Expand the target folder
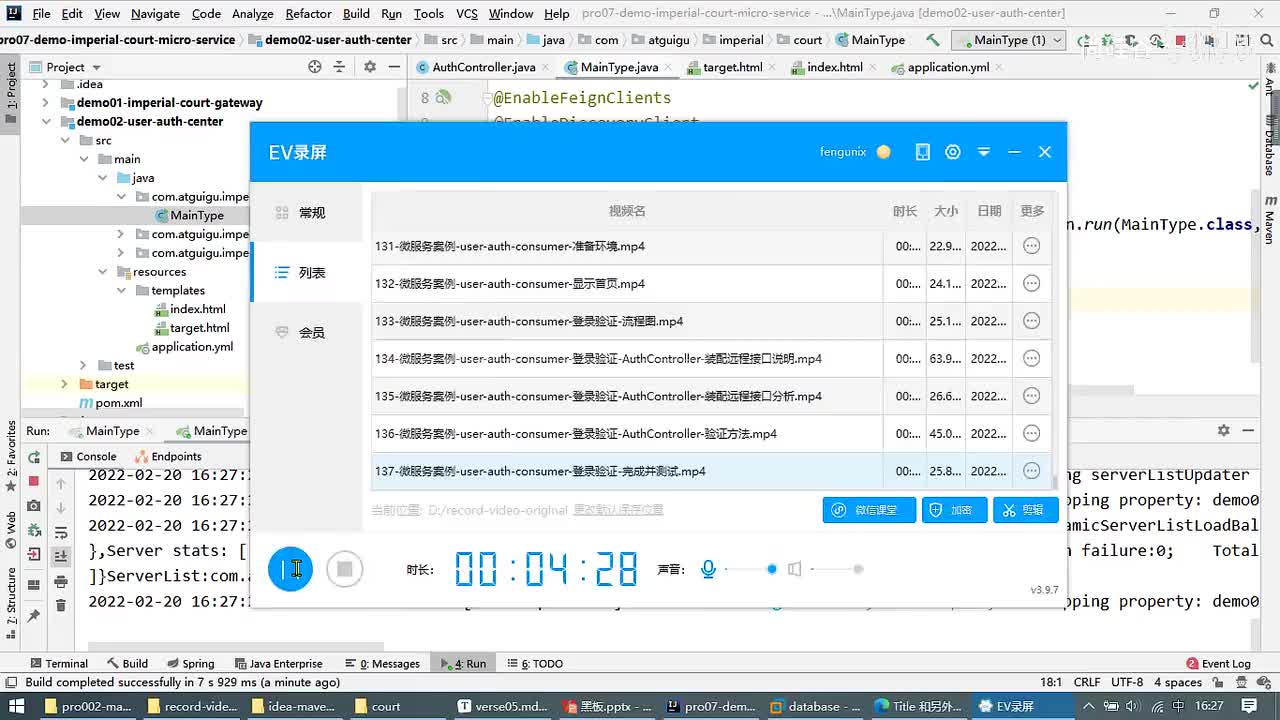 [65, 384]
